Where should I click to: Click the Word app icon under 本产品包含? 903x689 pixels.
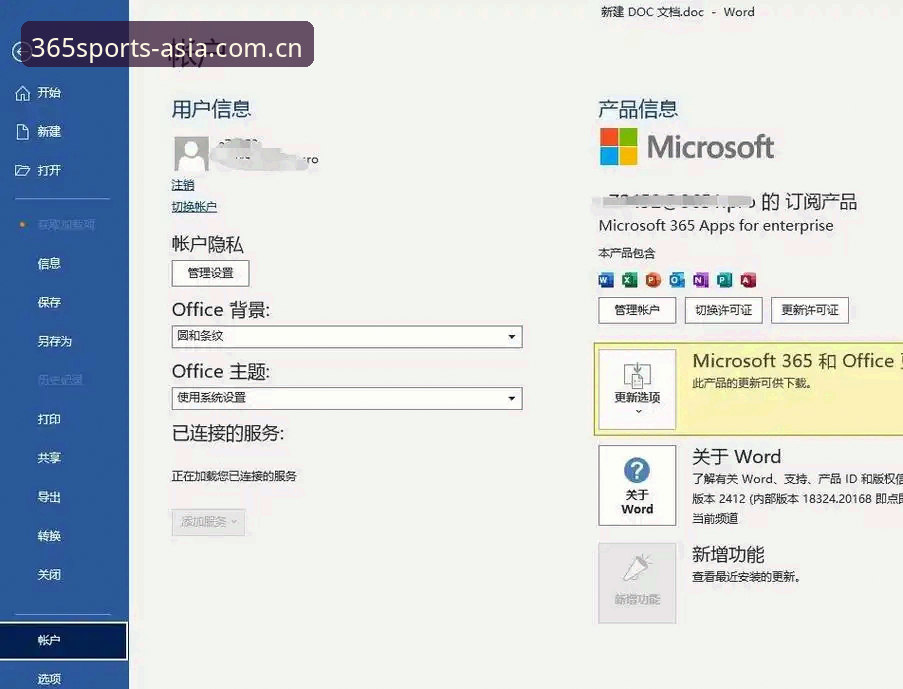pos(606,280)
